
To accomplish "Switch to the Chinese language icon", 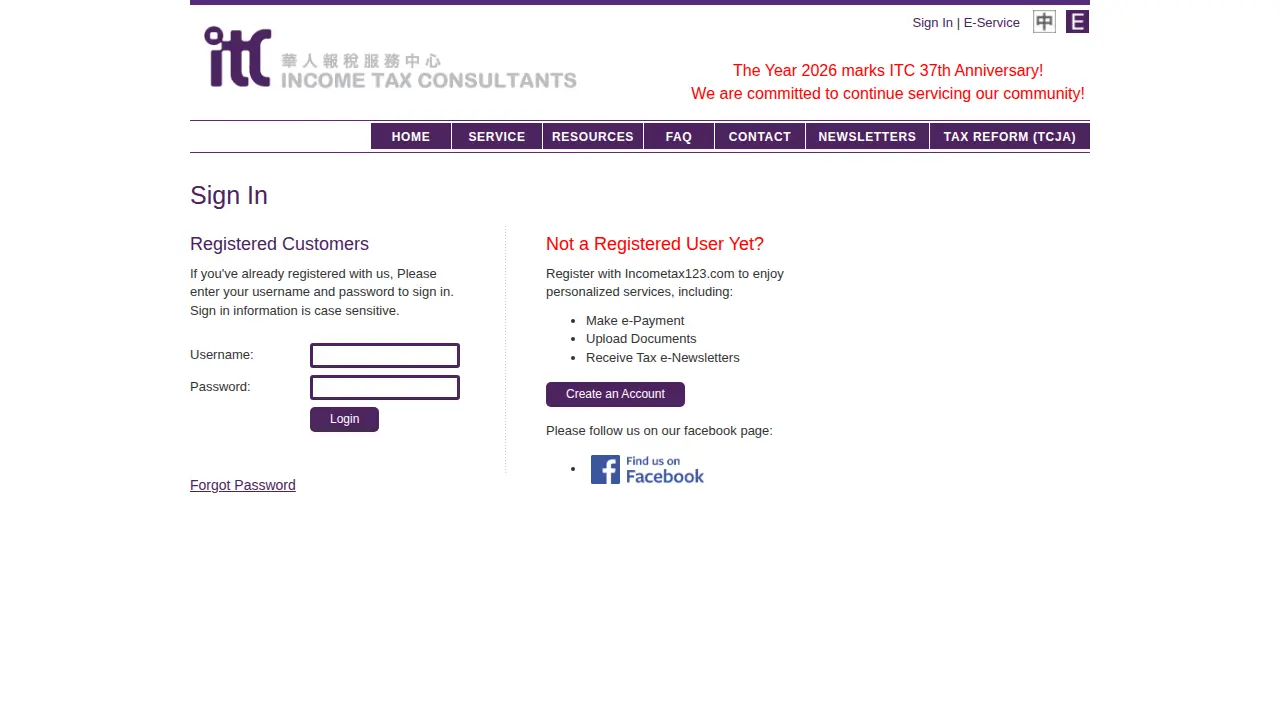I will click(x=1044, y=22).
